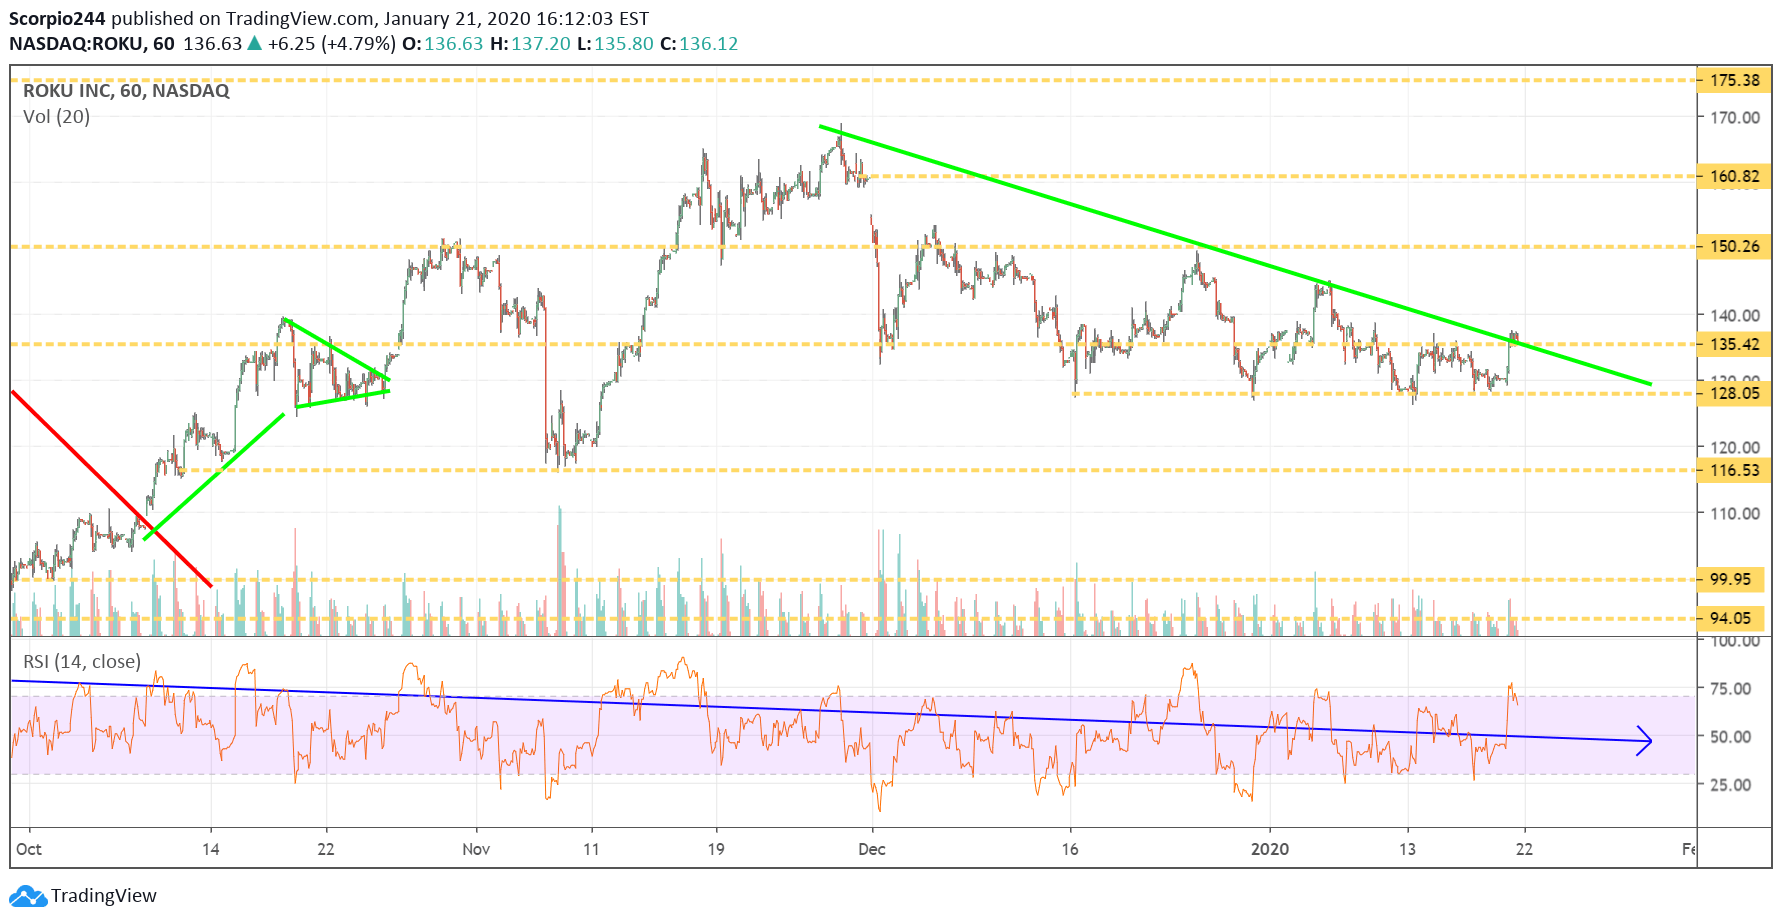Click the NASDAQ:ROKU, 60 symbol header
The width and height of the screenshot is (1782, 923).
click(x=92, y=44)
